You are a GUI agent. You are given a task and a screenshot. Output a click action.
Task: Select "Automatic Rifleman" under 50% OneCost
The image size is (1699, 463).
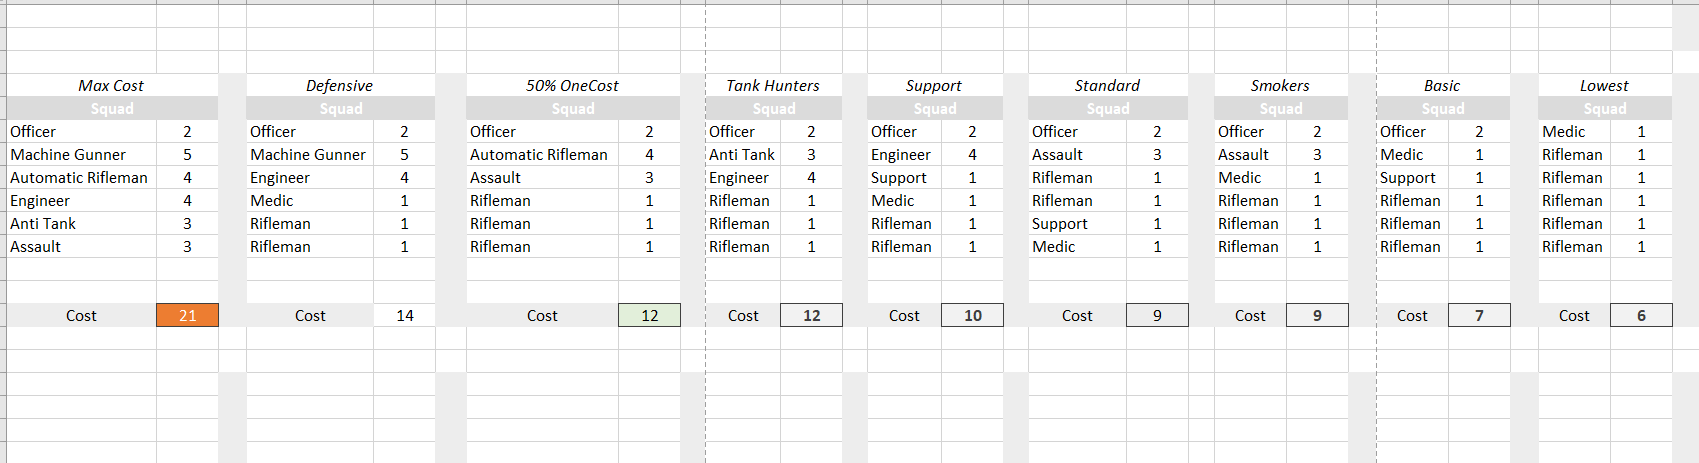[x=539, y=155]
